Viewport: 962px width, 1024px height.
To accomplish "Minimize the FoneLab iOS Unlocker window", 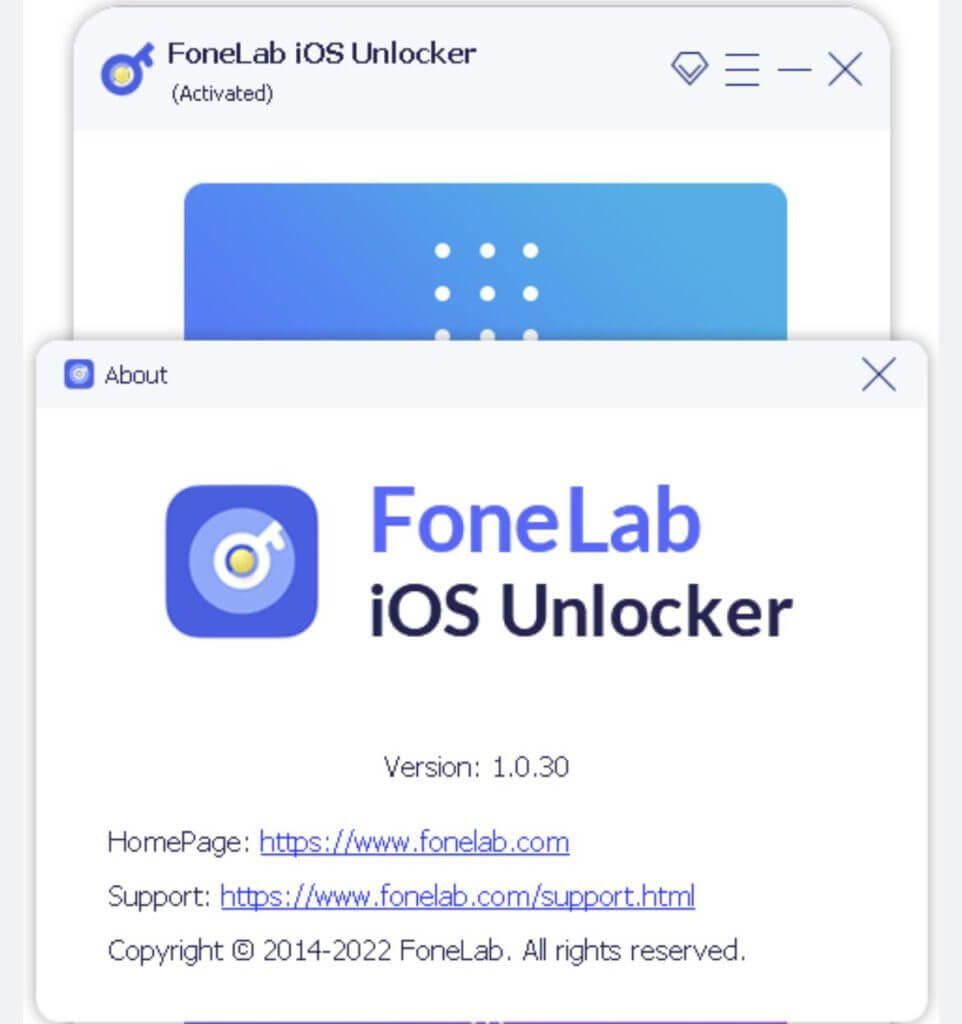I will pyautogui.click(x=794, y=69).
